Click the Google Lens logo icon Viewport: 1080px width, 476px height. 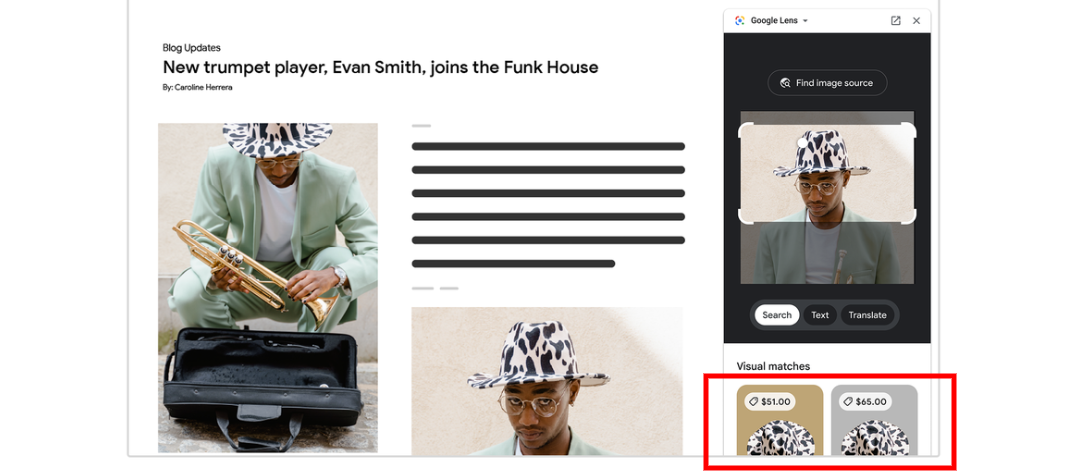[x=740, y=21]
